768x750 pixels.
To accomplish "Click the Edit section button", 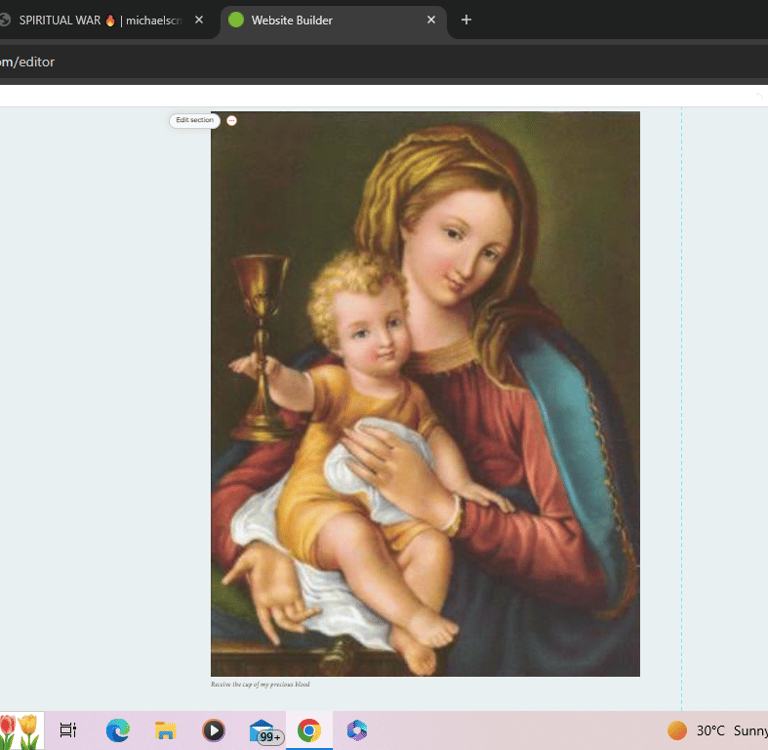I will 194,121.
